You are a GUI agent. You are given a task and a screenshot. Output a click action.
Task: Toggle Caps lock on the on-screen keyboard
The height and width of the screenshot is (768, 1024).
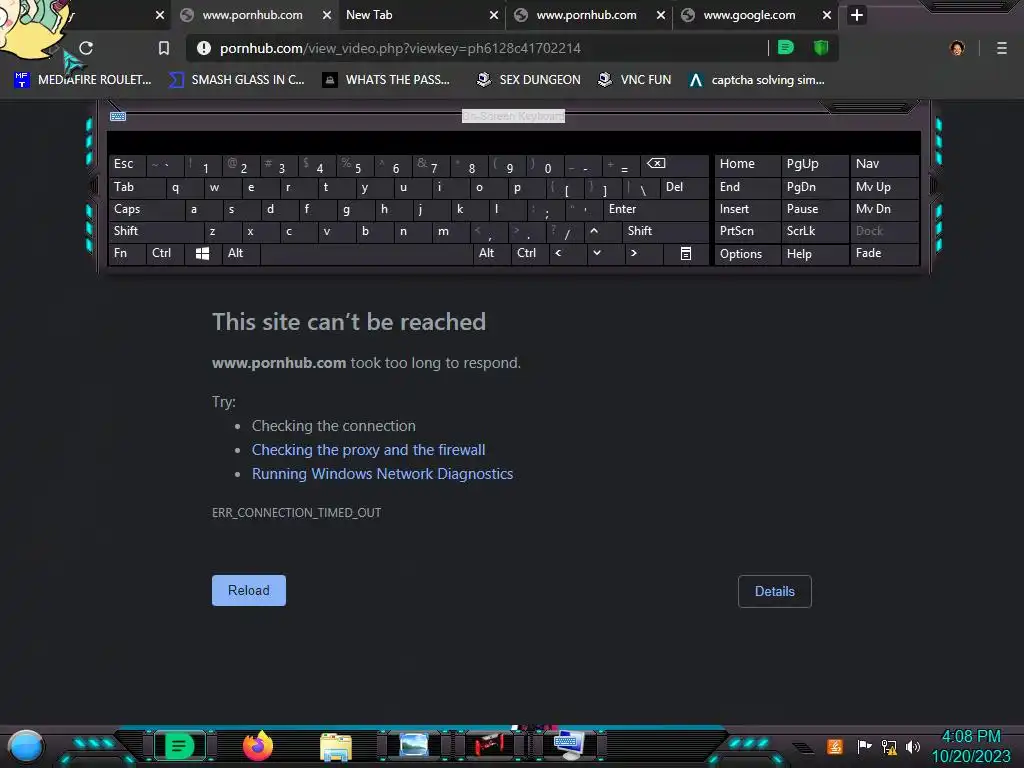point(146,210)
